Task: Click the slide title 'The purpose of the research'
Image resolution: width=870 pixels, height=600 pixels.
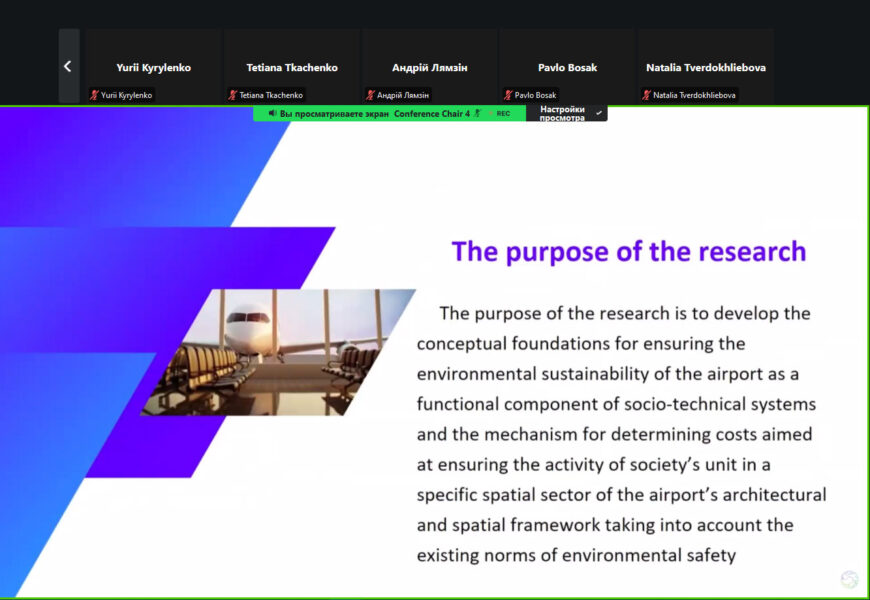Action: coord(628,251)
